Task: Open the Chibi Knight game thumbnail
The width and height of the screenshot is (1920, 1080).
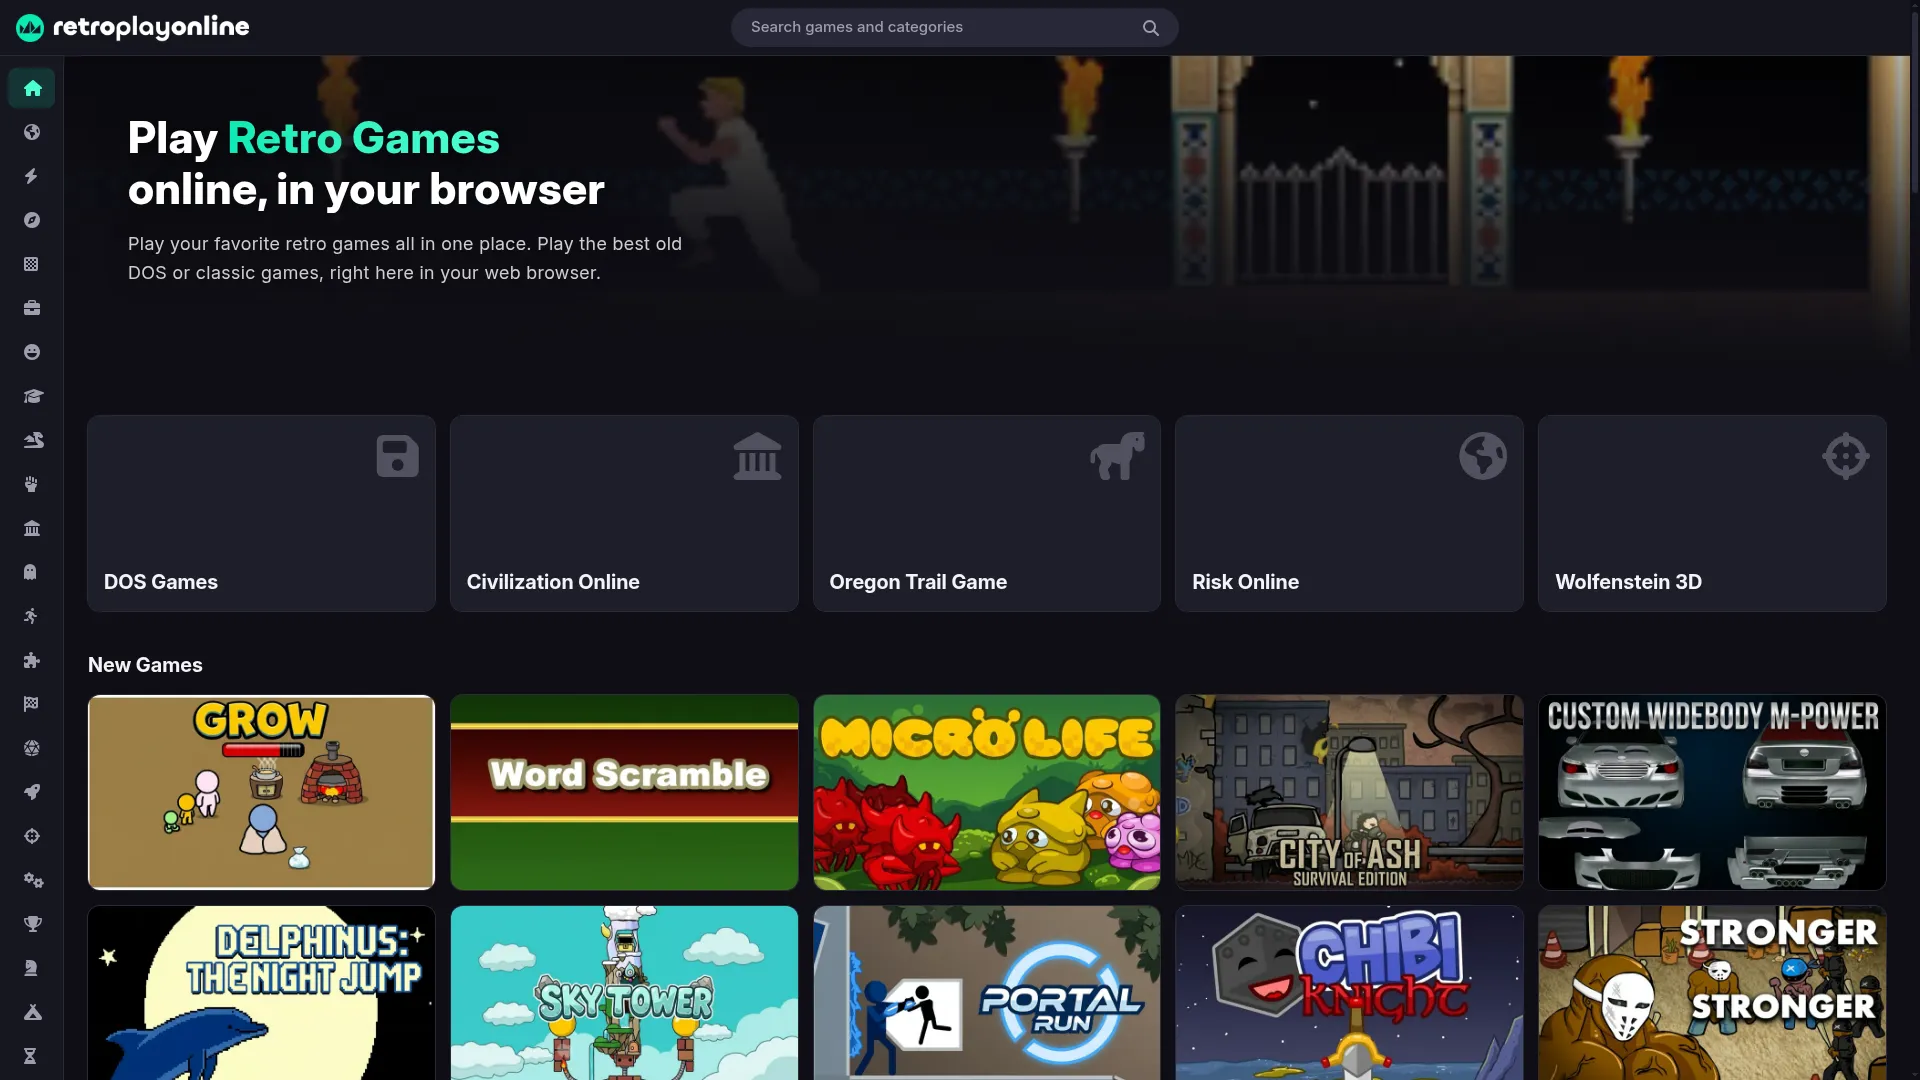Action: 1349,993
